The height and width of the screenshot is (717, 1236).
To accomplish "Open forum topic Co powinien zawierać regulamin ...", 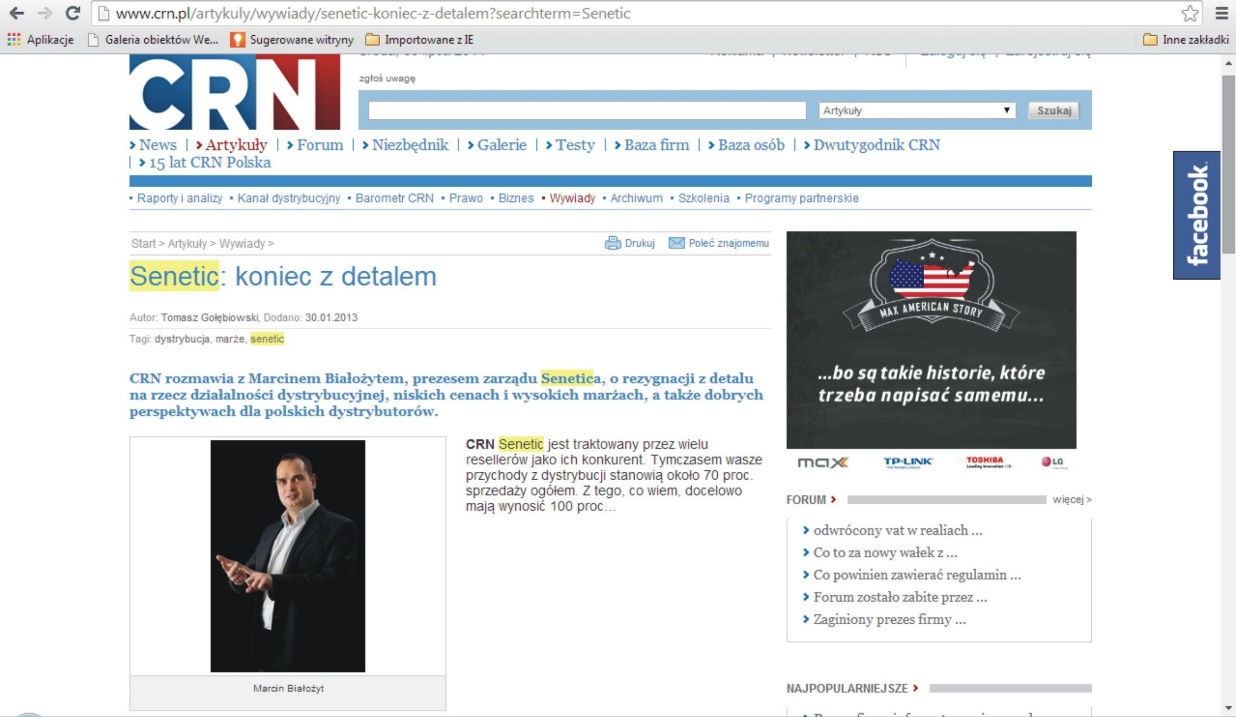I will coord(917,575).
